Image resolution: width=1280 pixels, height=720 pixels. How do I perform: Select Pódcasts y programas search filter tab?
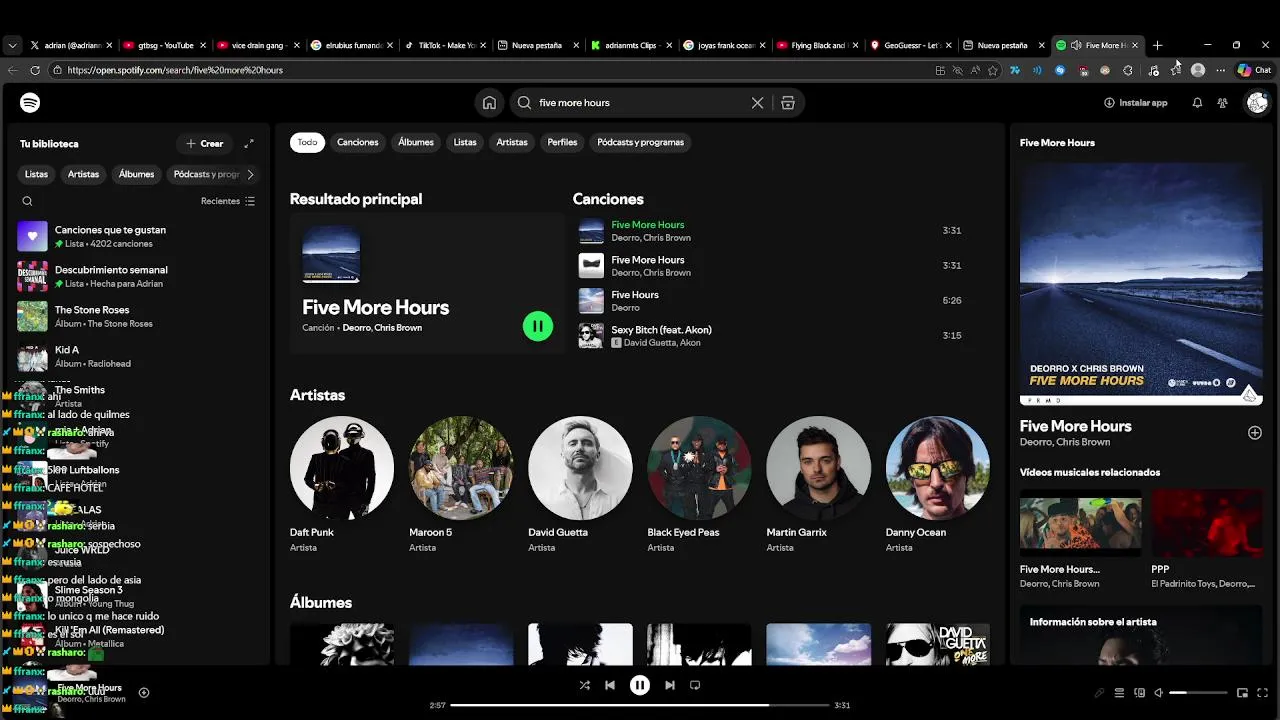[x=641, y=142]
